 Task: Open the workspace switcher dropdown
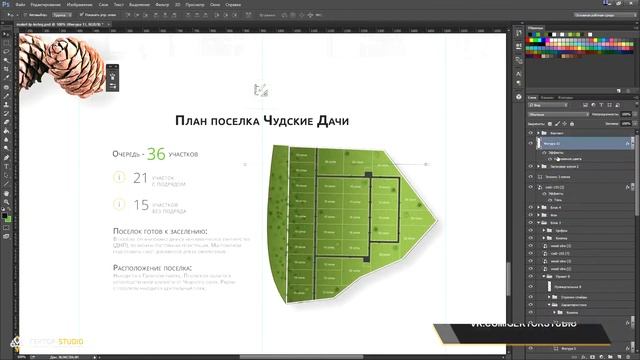605,15
